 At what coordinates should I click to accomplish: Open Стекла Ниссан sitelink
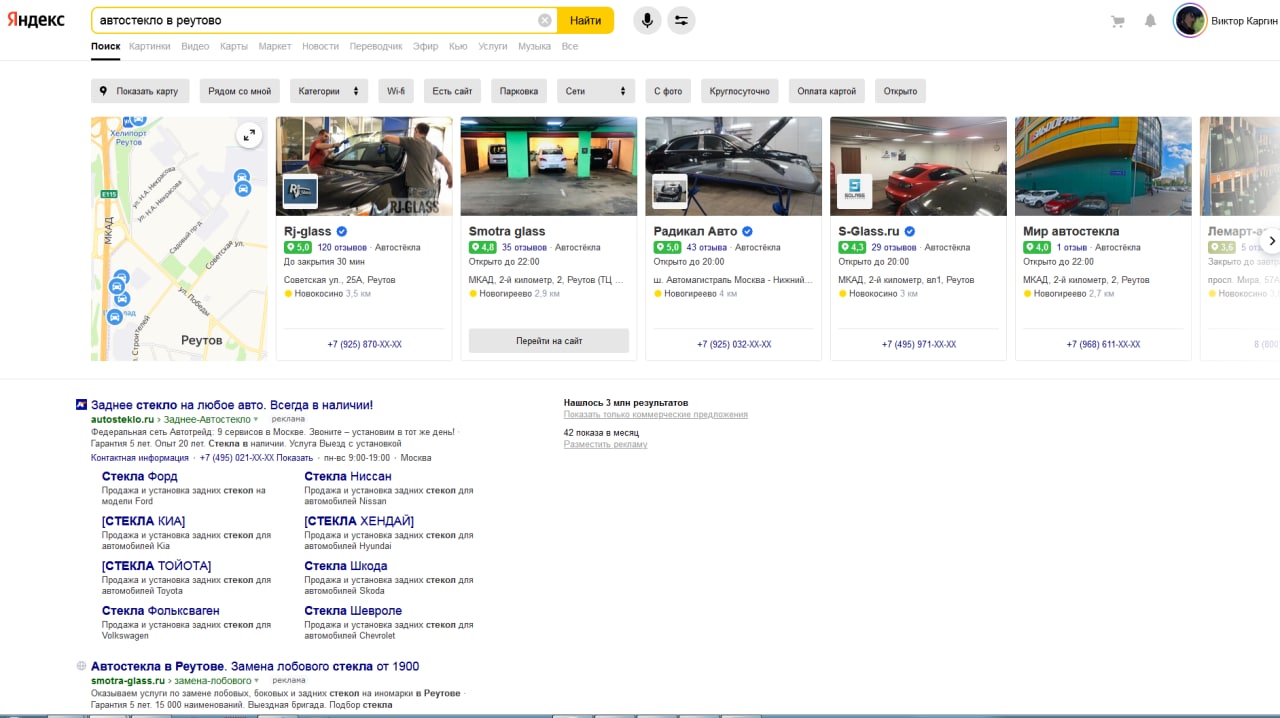coord(348,476)
